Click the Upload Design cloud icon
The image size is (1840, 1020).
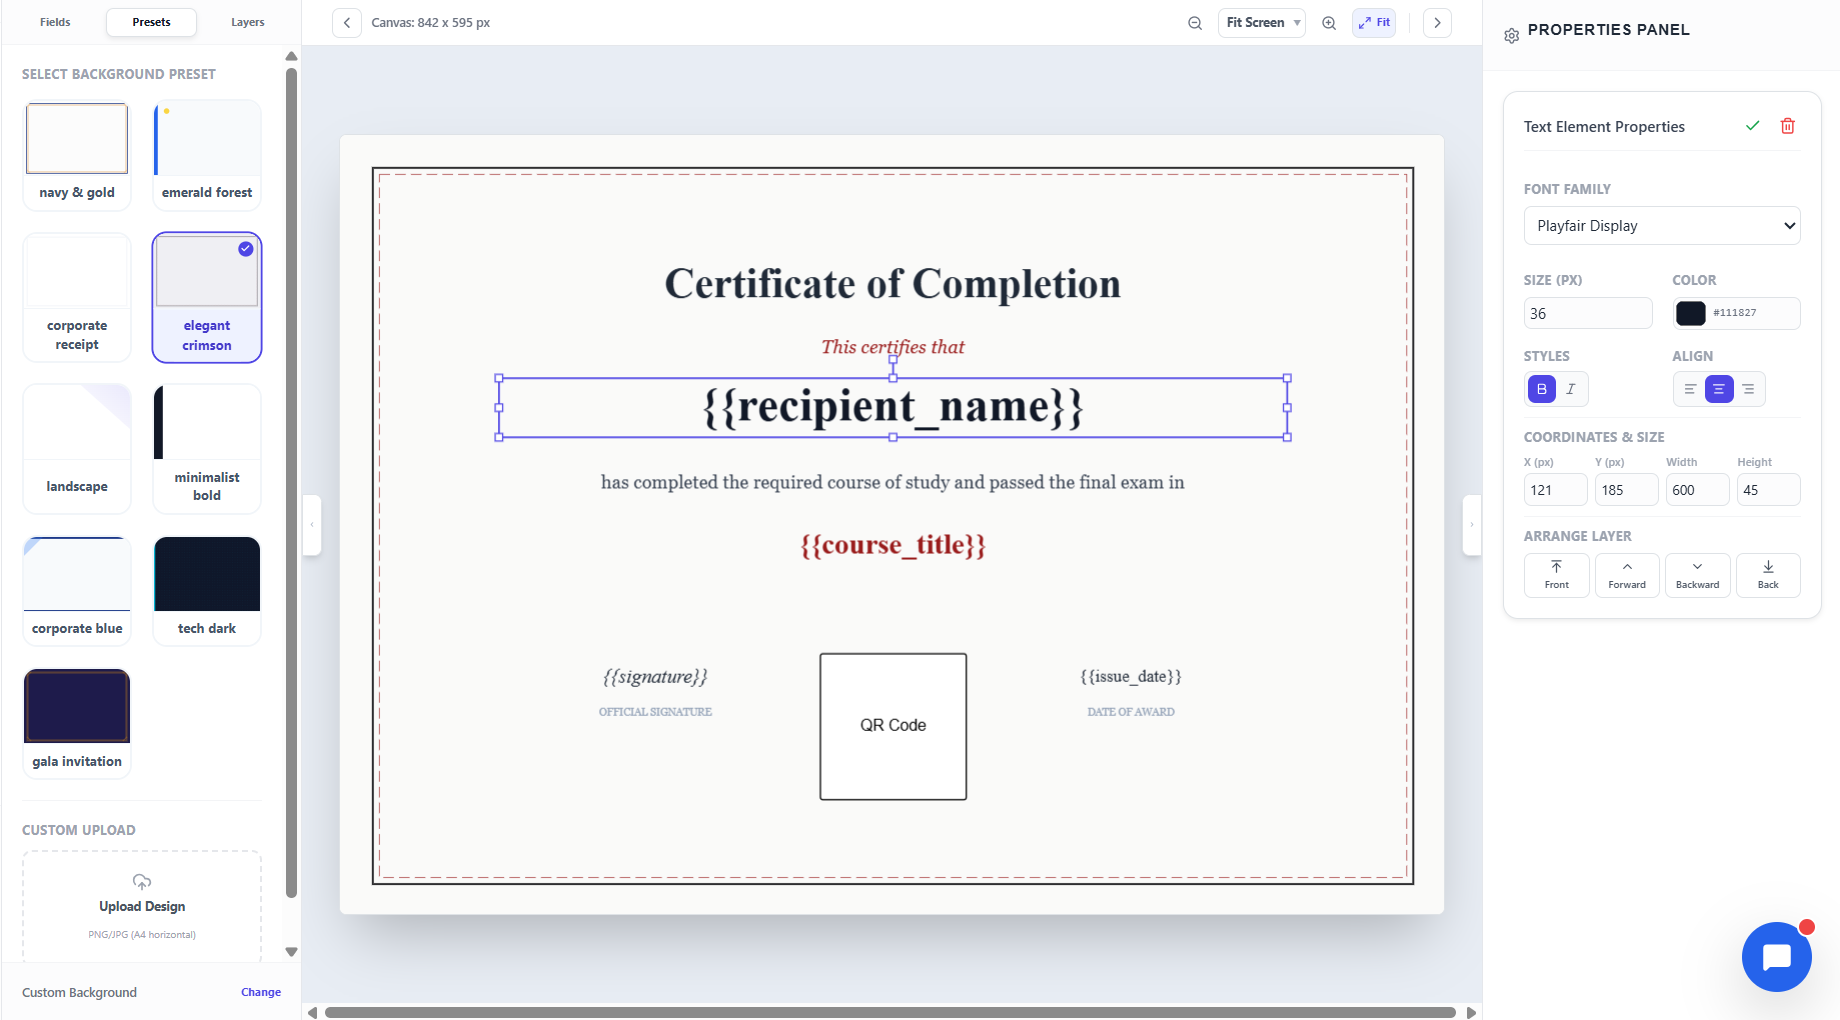coord(142,882)
